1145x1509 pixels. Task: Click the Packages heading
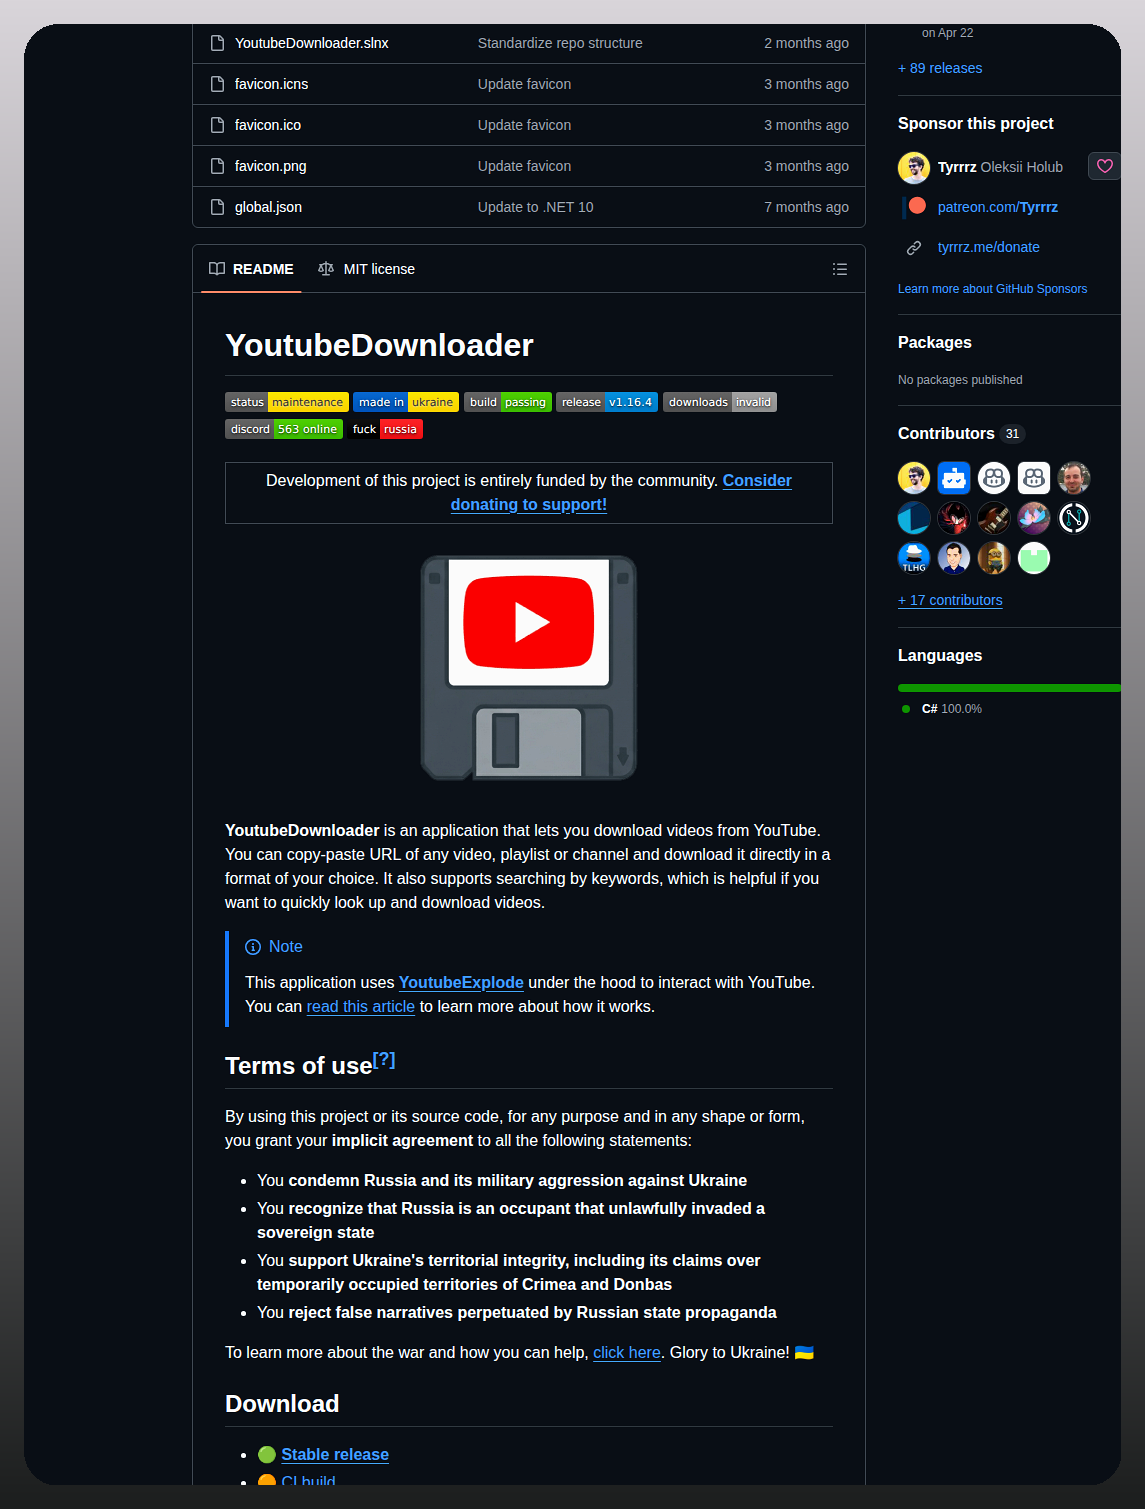[x=935, y=342]
